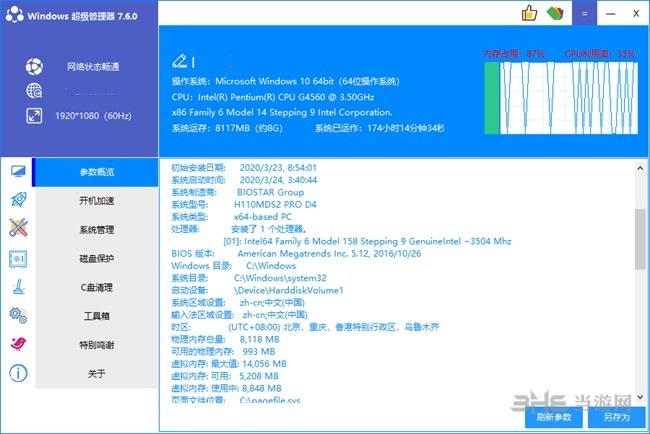Click the 时区 UTC+08:00 row
The width and height of the screenshot is (650, 434).
305,327
